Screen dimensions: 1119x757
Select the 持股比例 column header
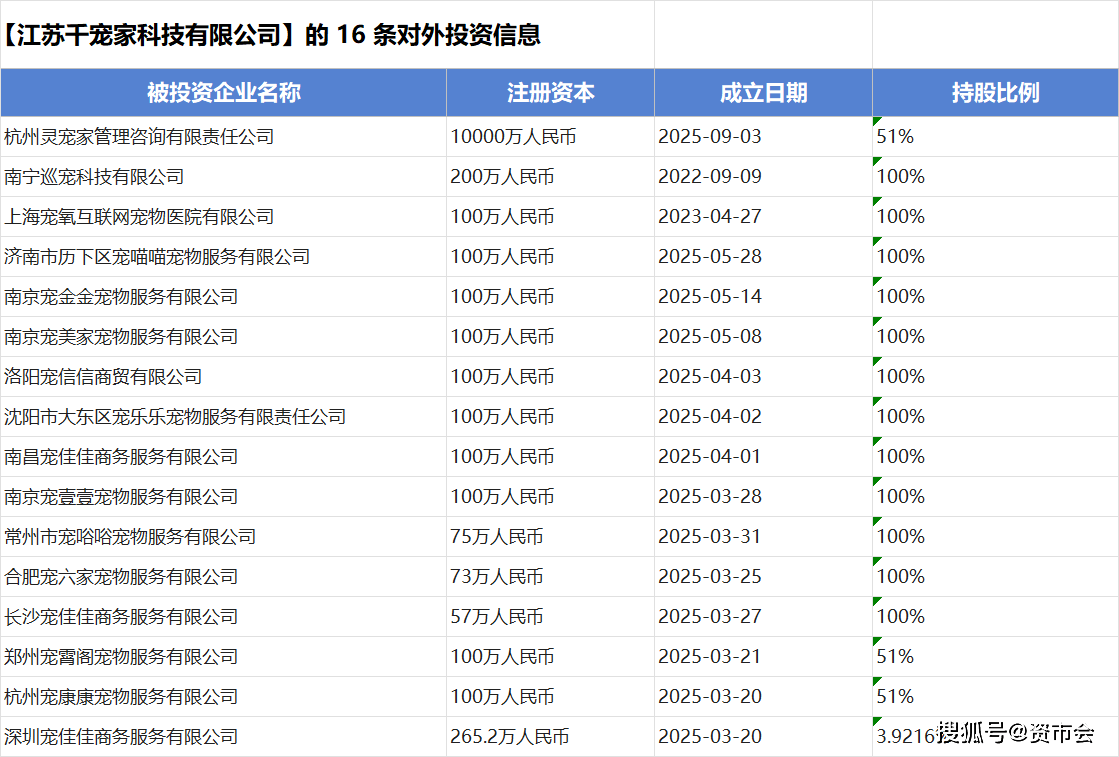click(995, 93)
